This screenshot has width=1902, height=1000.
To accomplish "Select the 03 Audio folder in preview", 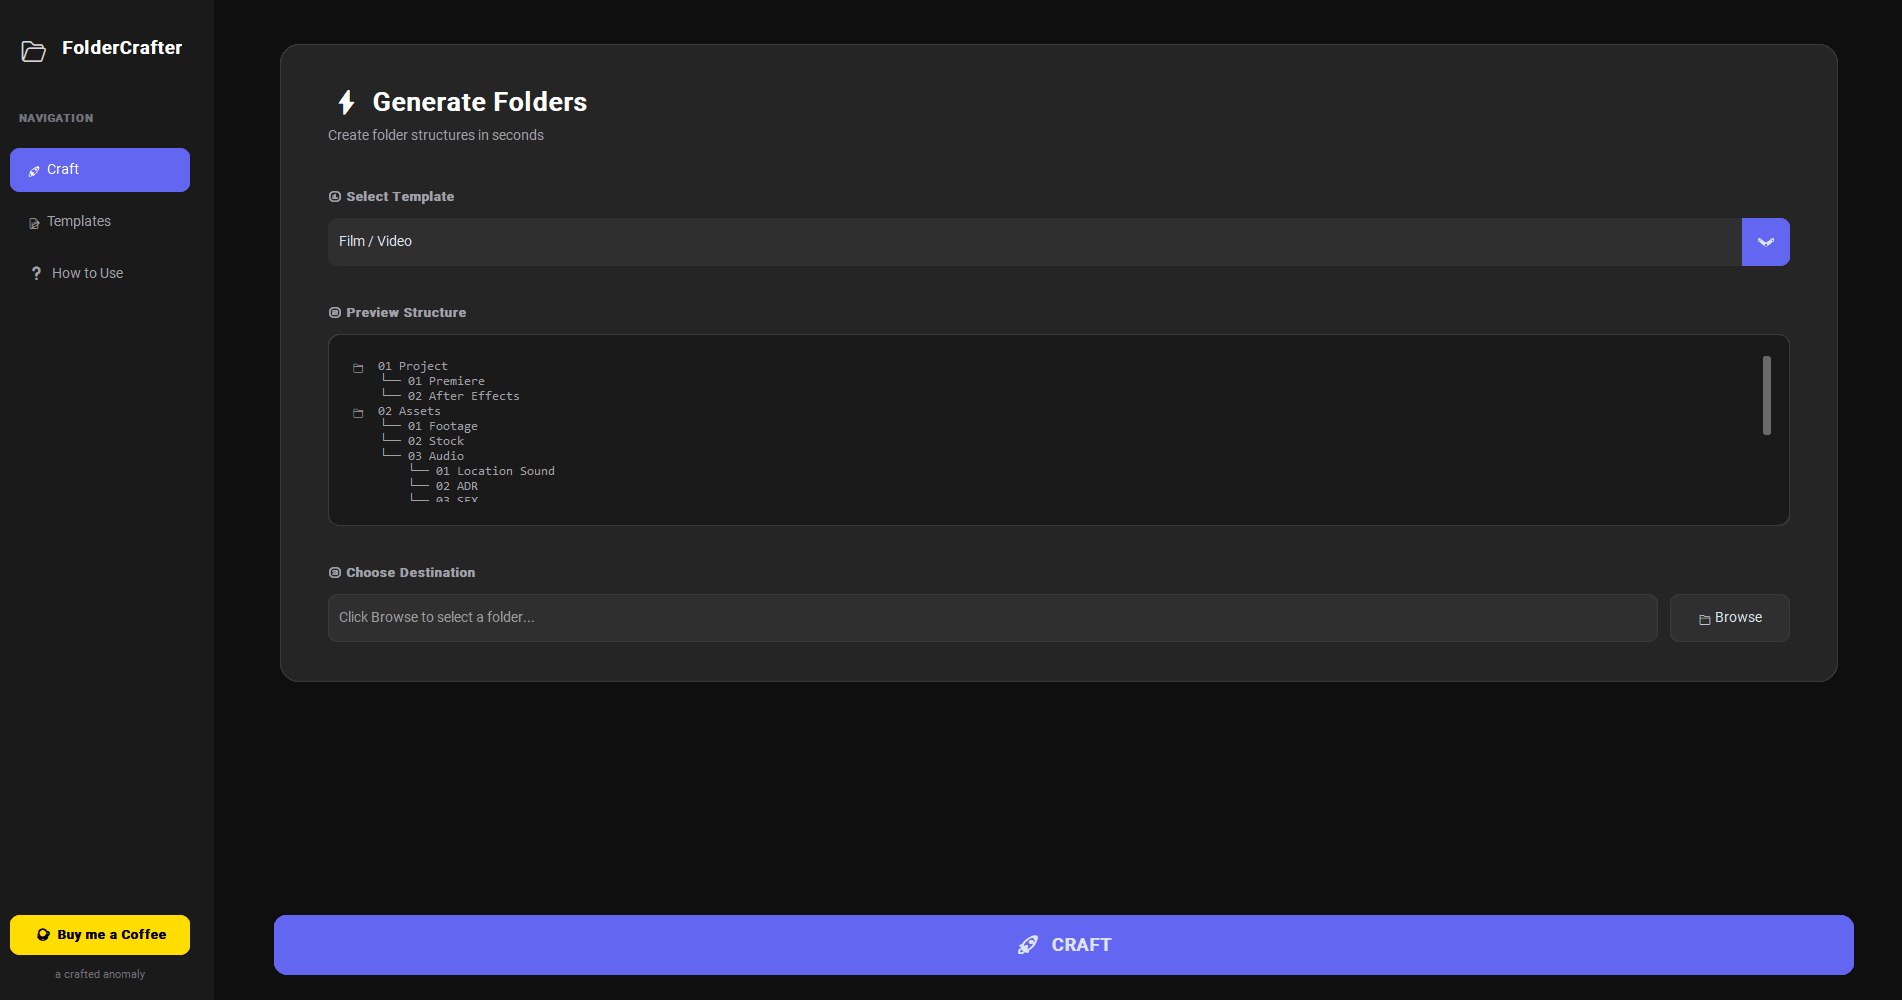I will 436,456.
